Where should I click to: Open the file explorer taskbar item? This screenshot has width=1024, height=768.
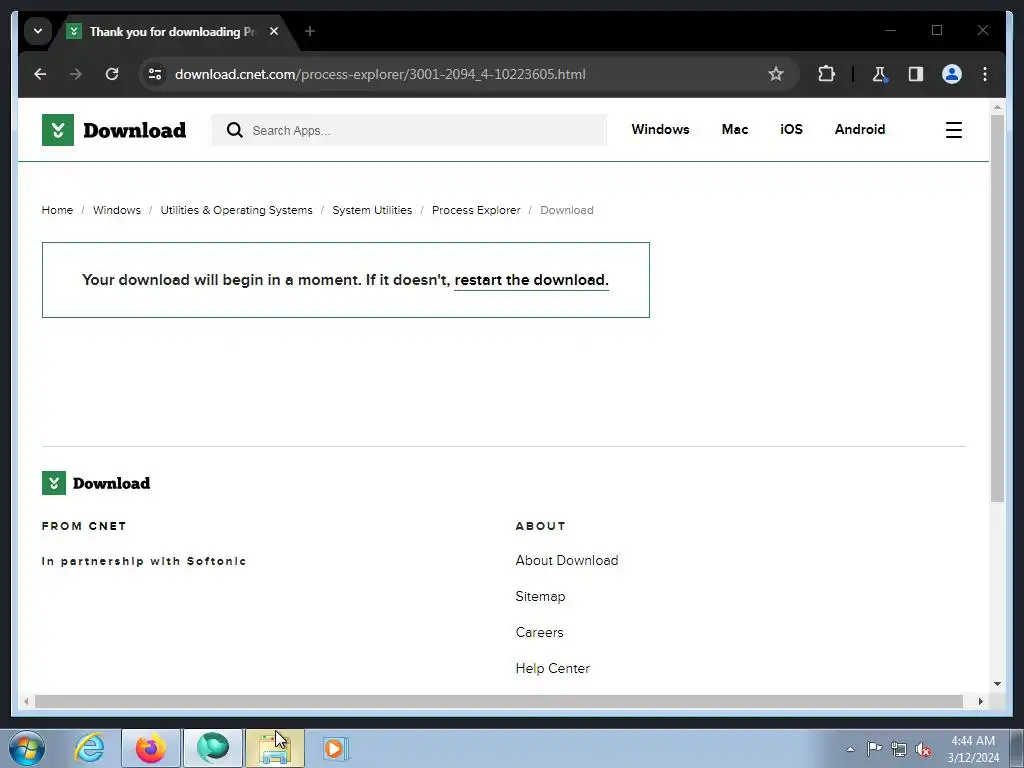[275, 748]
